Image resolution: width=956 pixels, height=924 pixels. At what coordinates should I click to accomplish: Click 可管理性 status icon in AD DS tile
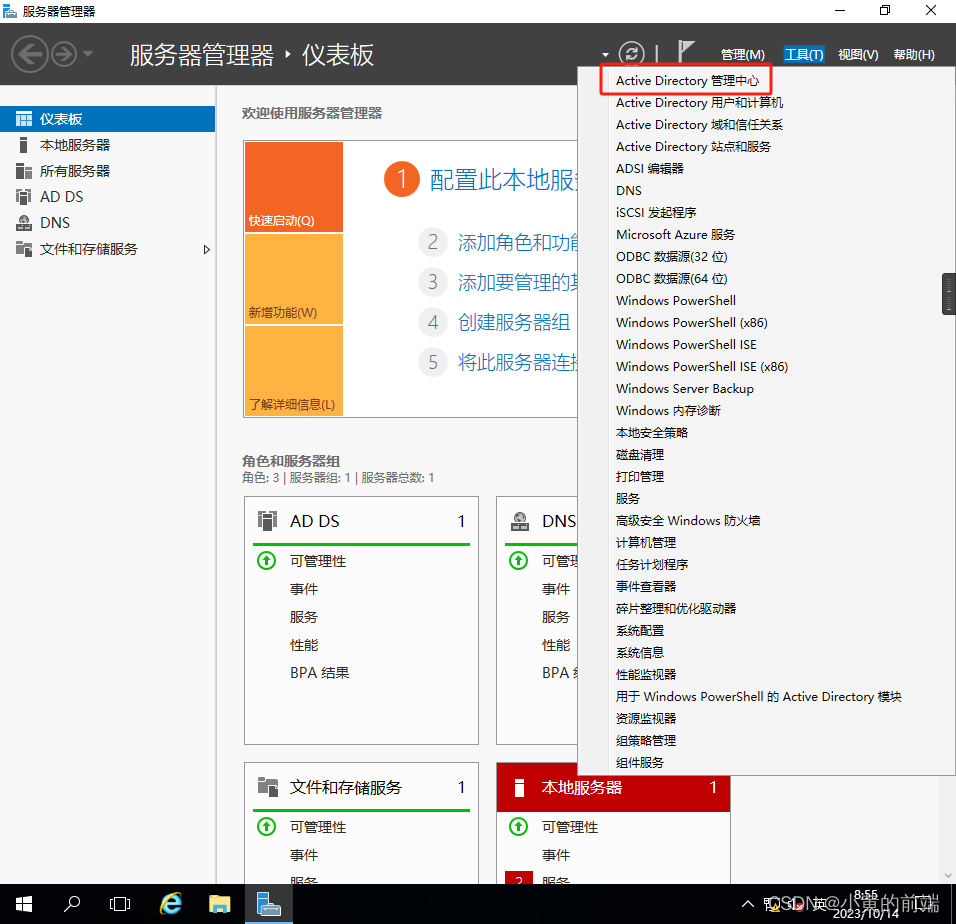click(x=266, y=560)
